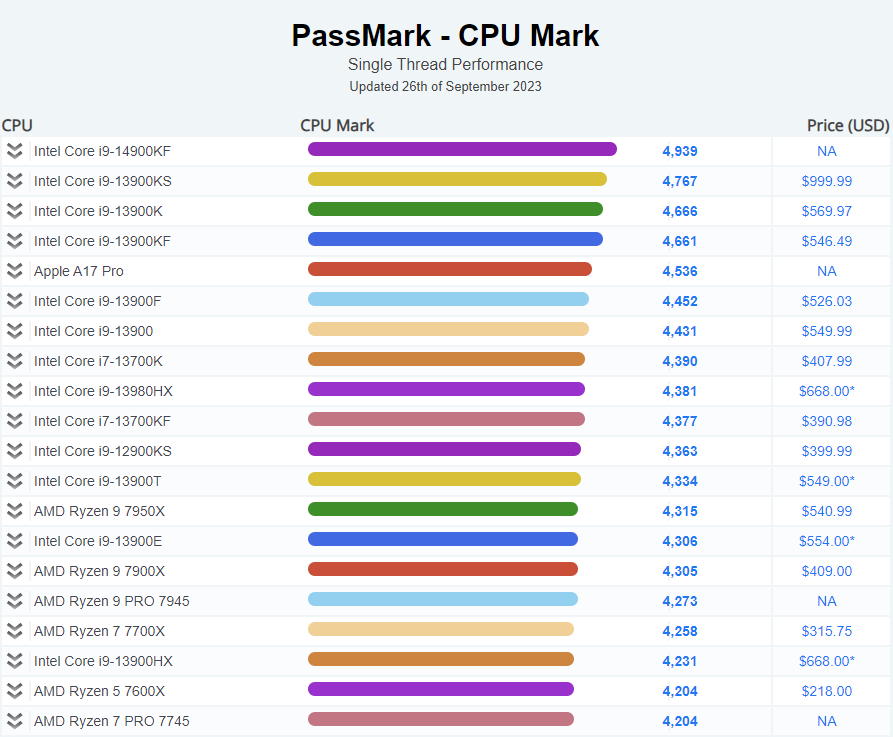Click the NA price for i9-14900KF
The width and height of the screenshot is (893, 737).
pos(826,151)
